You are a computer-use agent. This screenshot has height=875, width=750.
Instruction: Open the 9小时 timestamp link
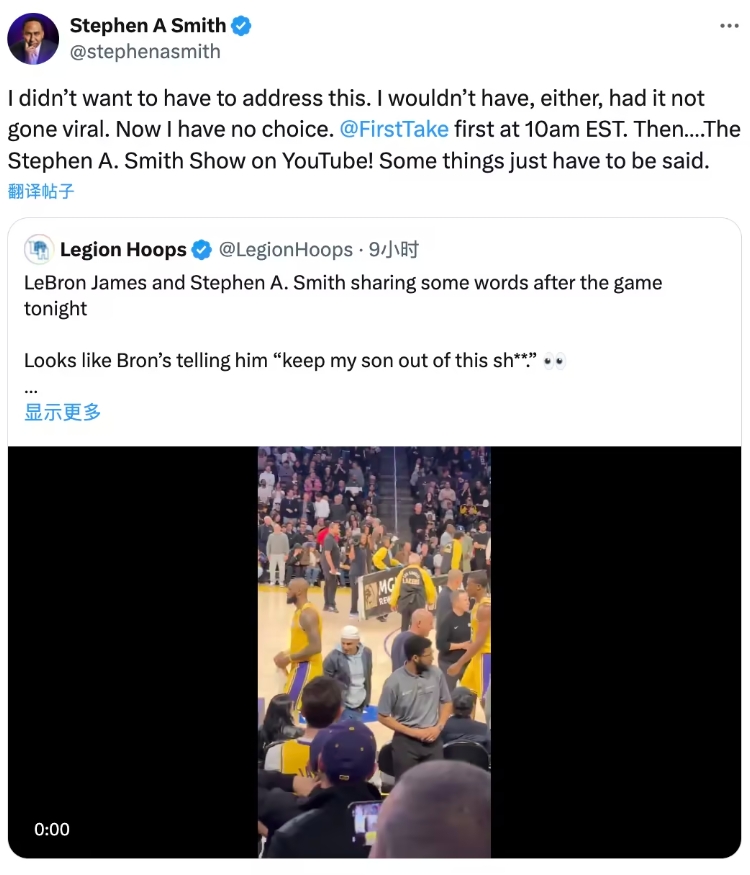point(394,249)
